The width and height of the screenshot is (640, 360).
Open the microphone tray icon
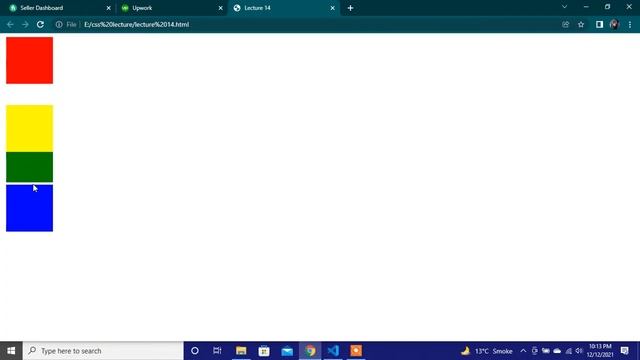535,351
